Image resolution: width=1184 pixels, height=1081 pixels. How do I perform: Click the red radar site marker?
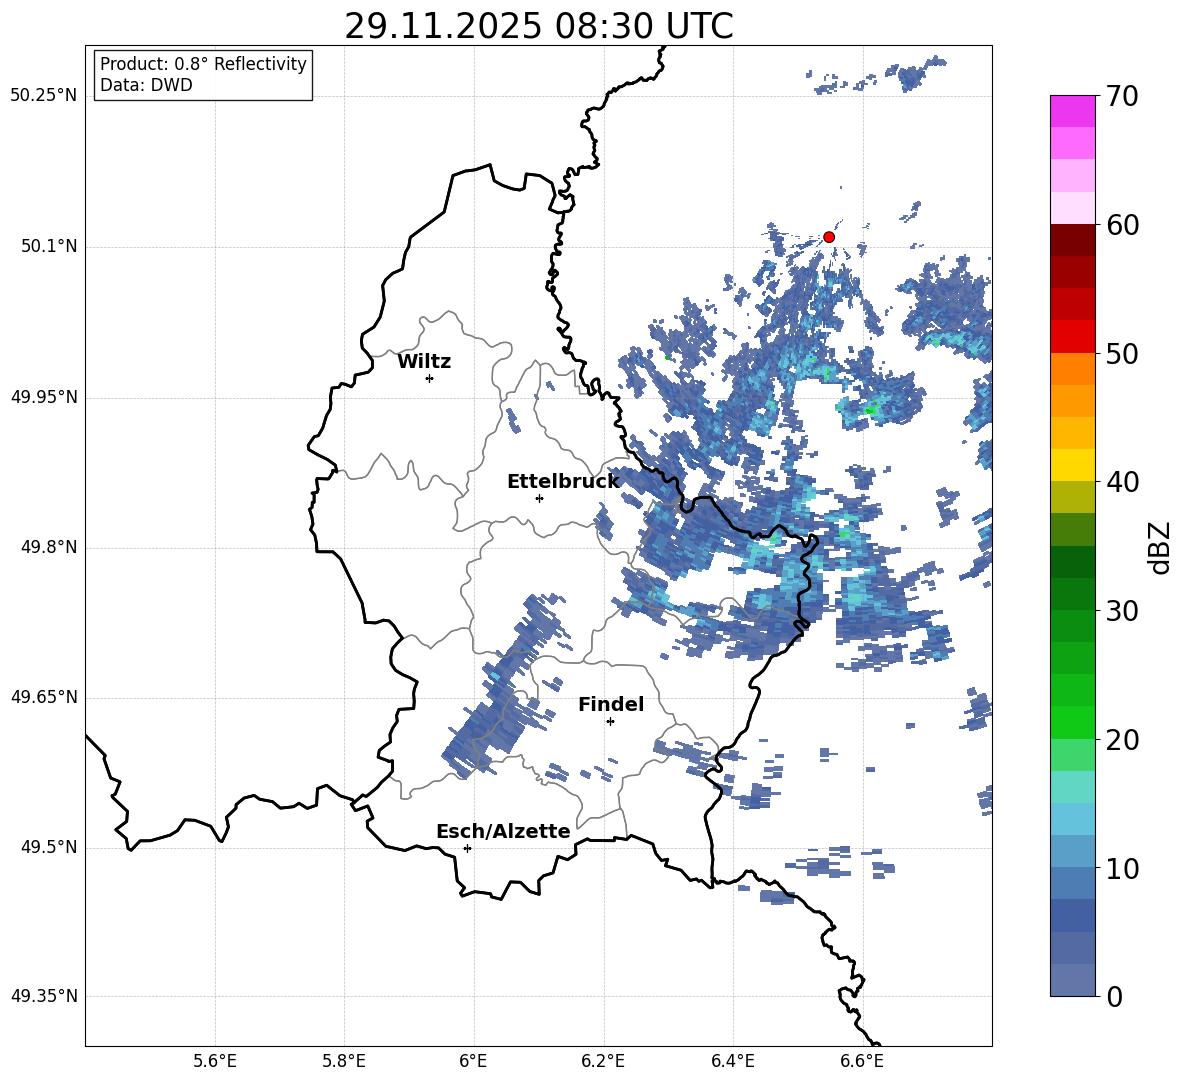(828, 237)
